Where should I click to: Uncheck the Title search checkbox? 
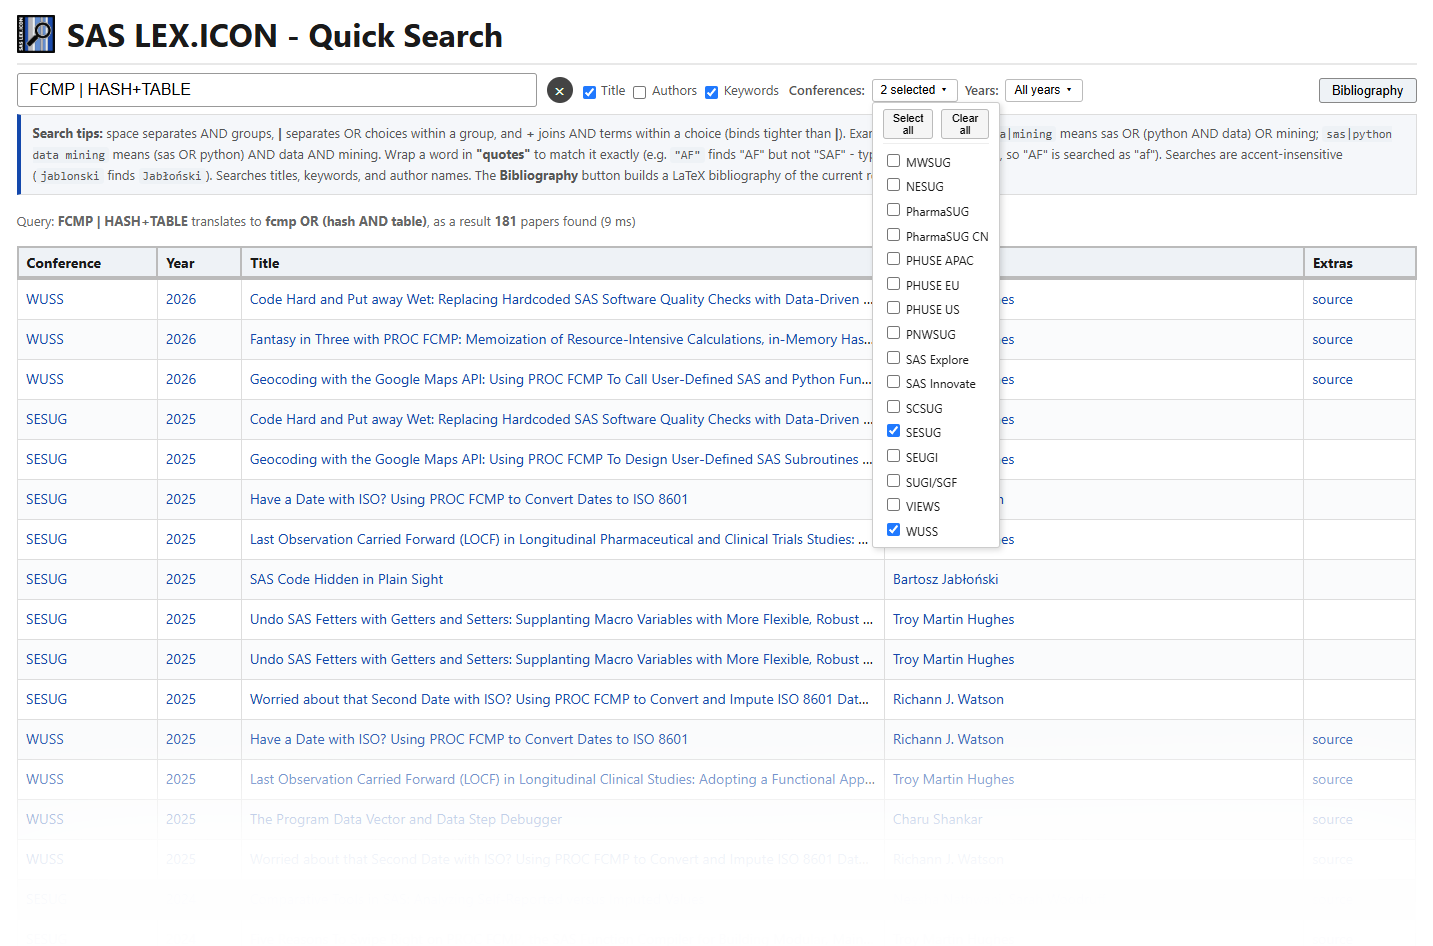590,92
